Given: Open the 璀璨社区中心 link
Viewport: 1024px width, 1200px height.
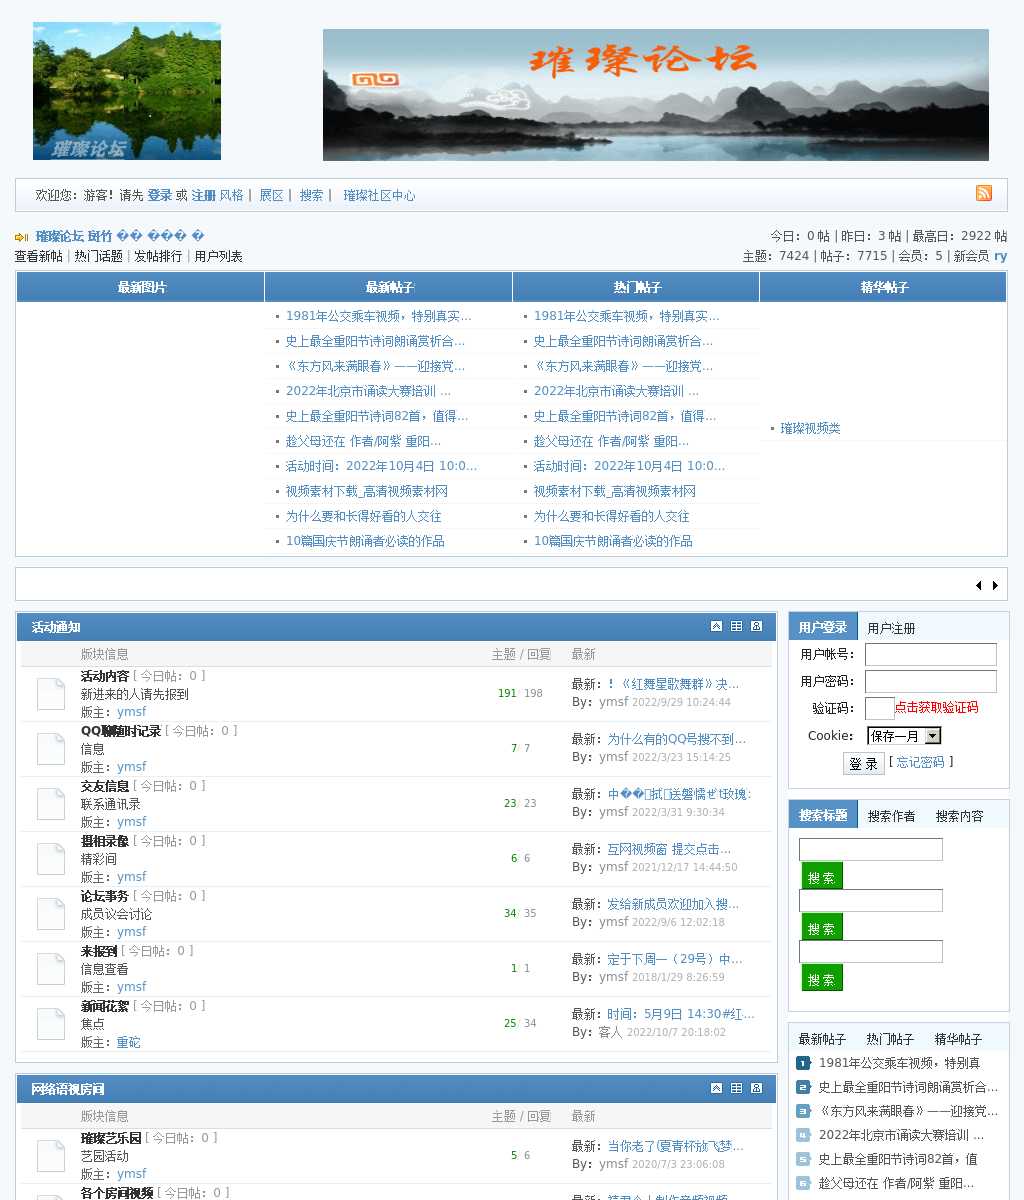Looking at the screenshot, I should pos(379,195).
